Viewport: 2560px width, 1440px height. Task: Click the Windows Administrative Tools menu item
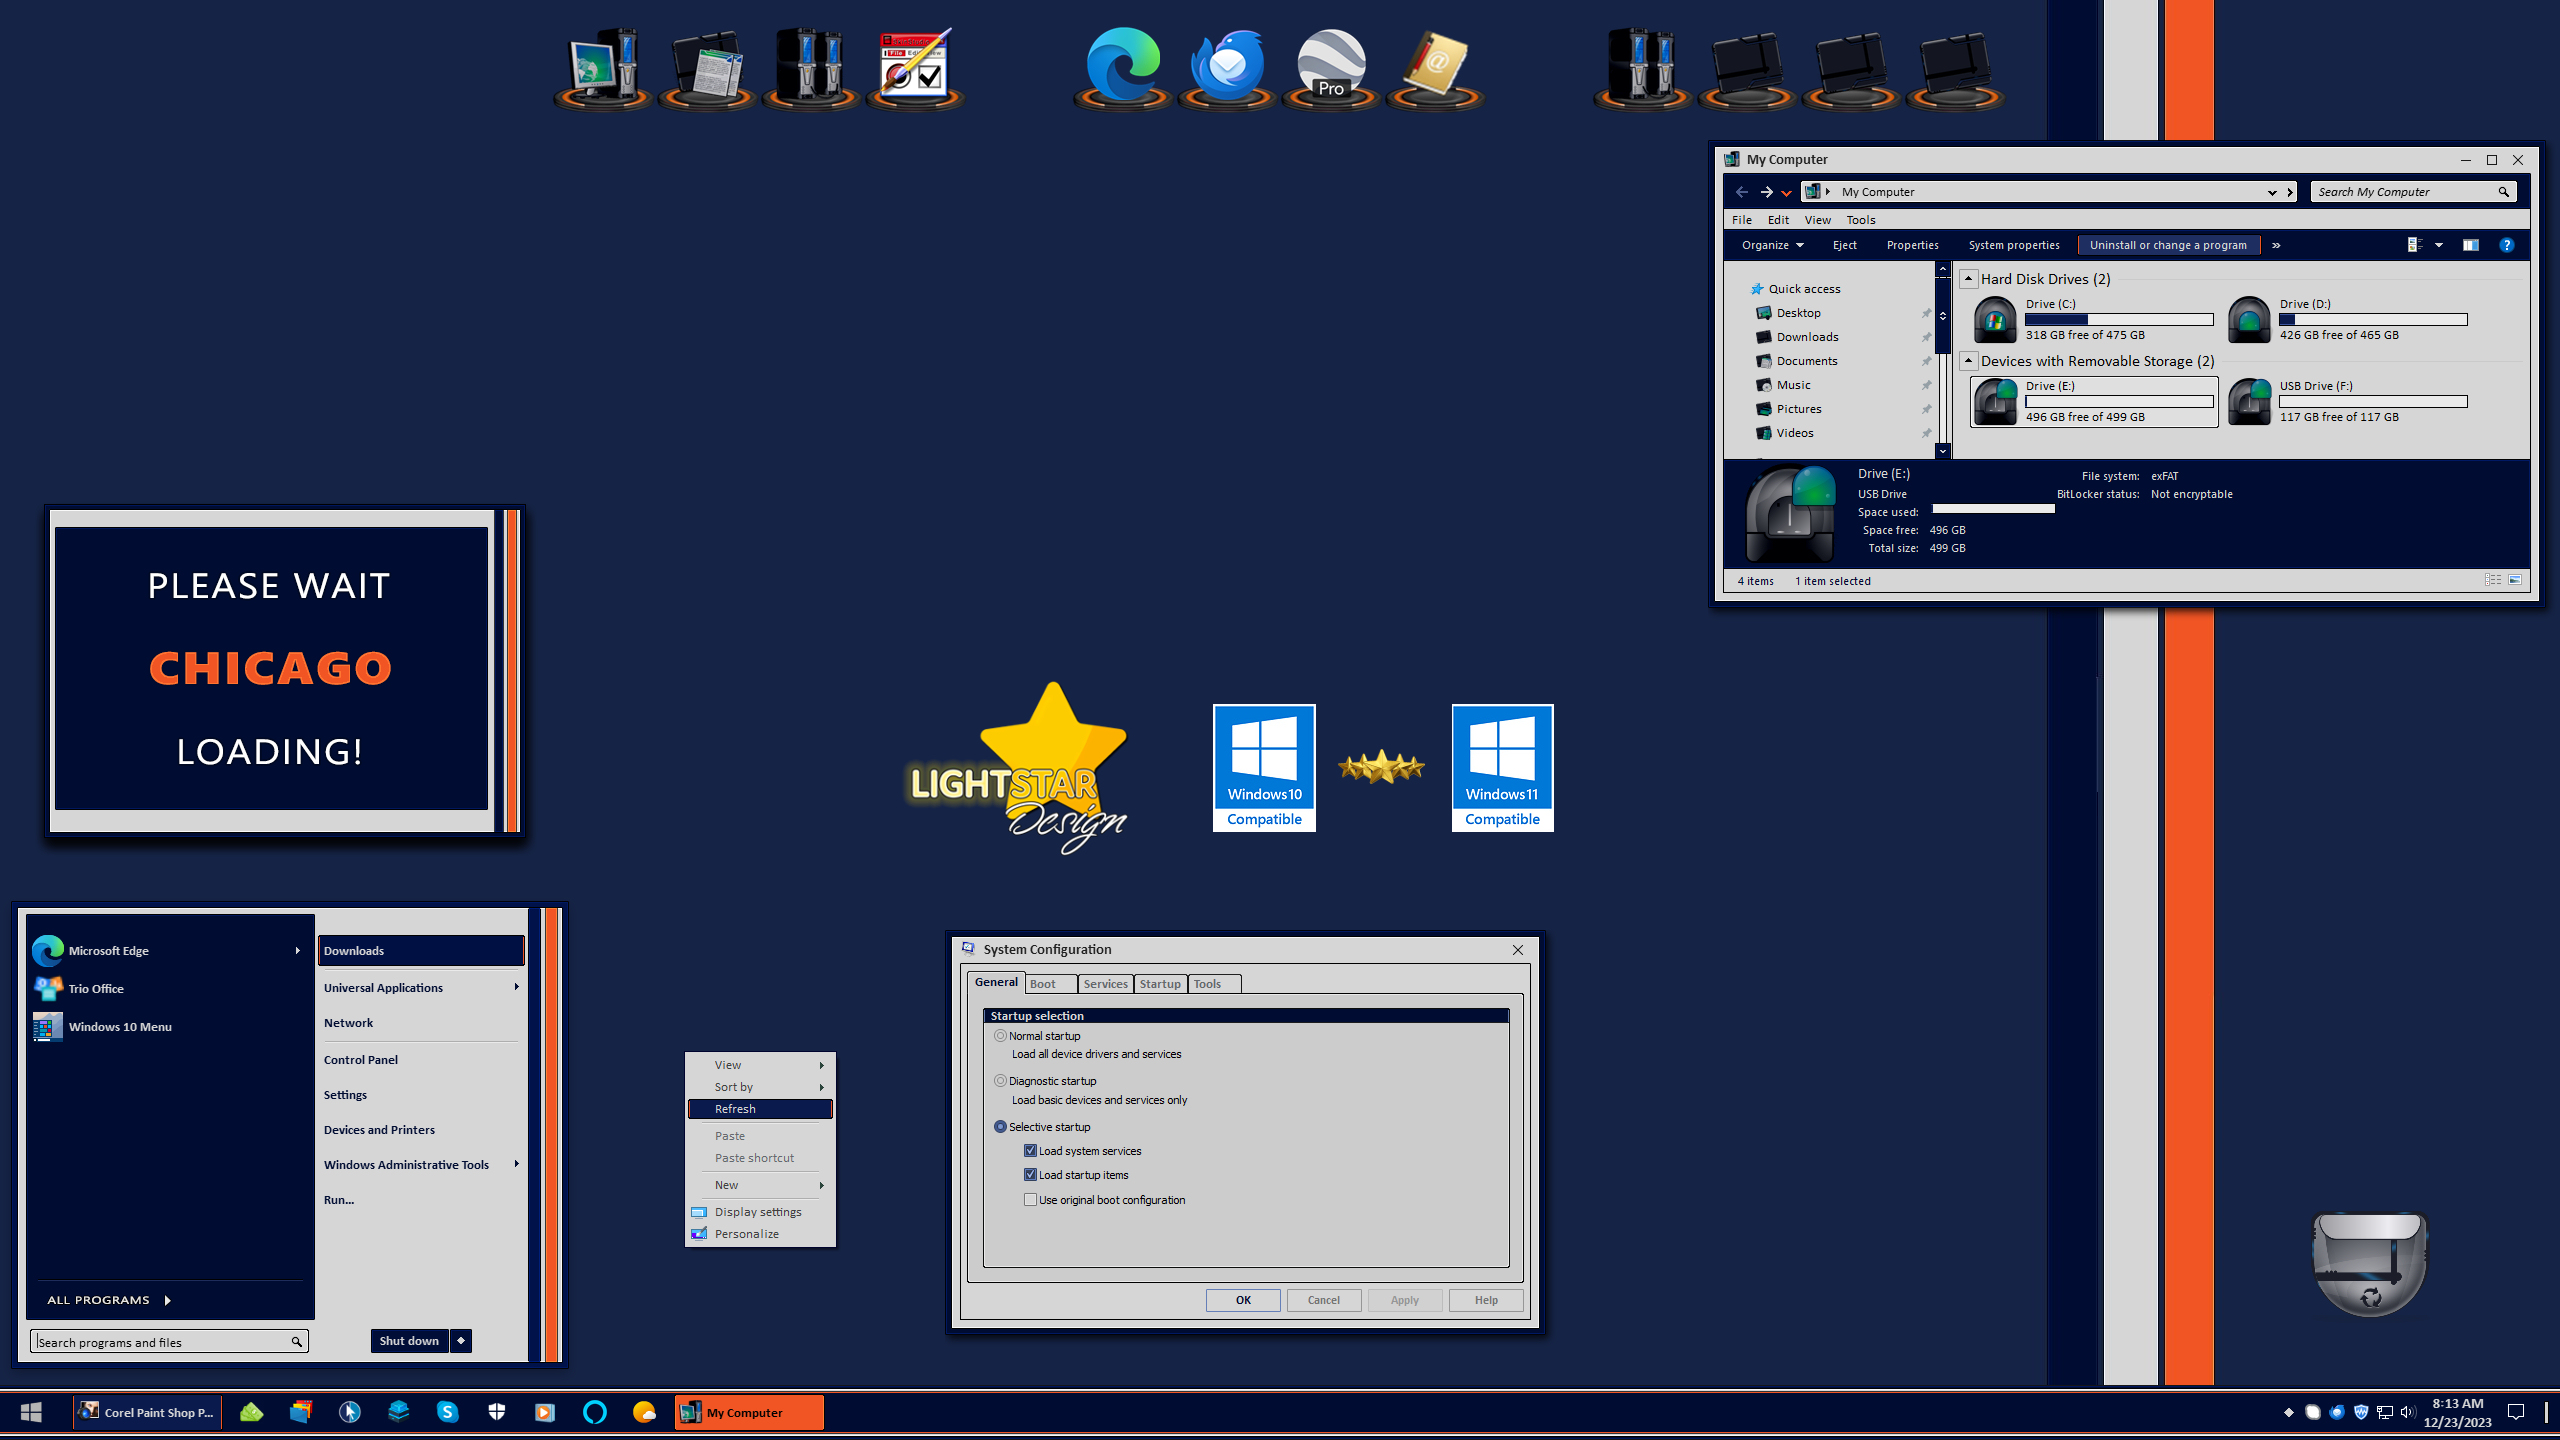[x=406, y=1166]
